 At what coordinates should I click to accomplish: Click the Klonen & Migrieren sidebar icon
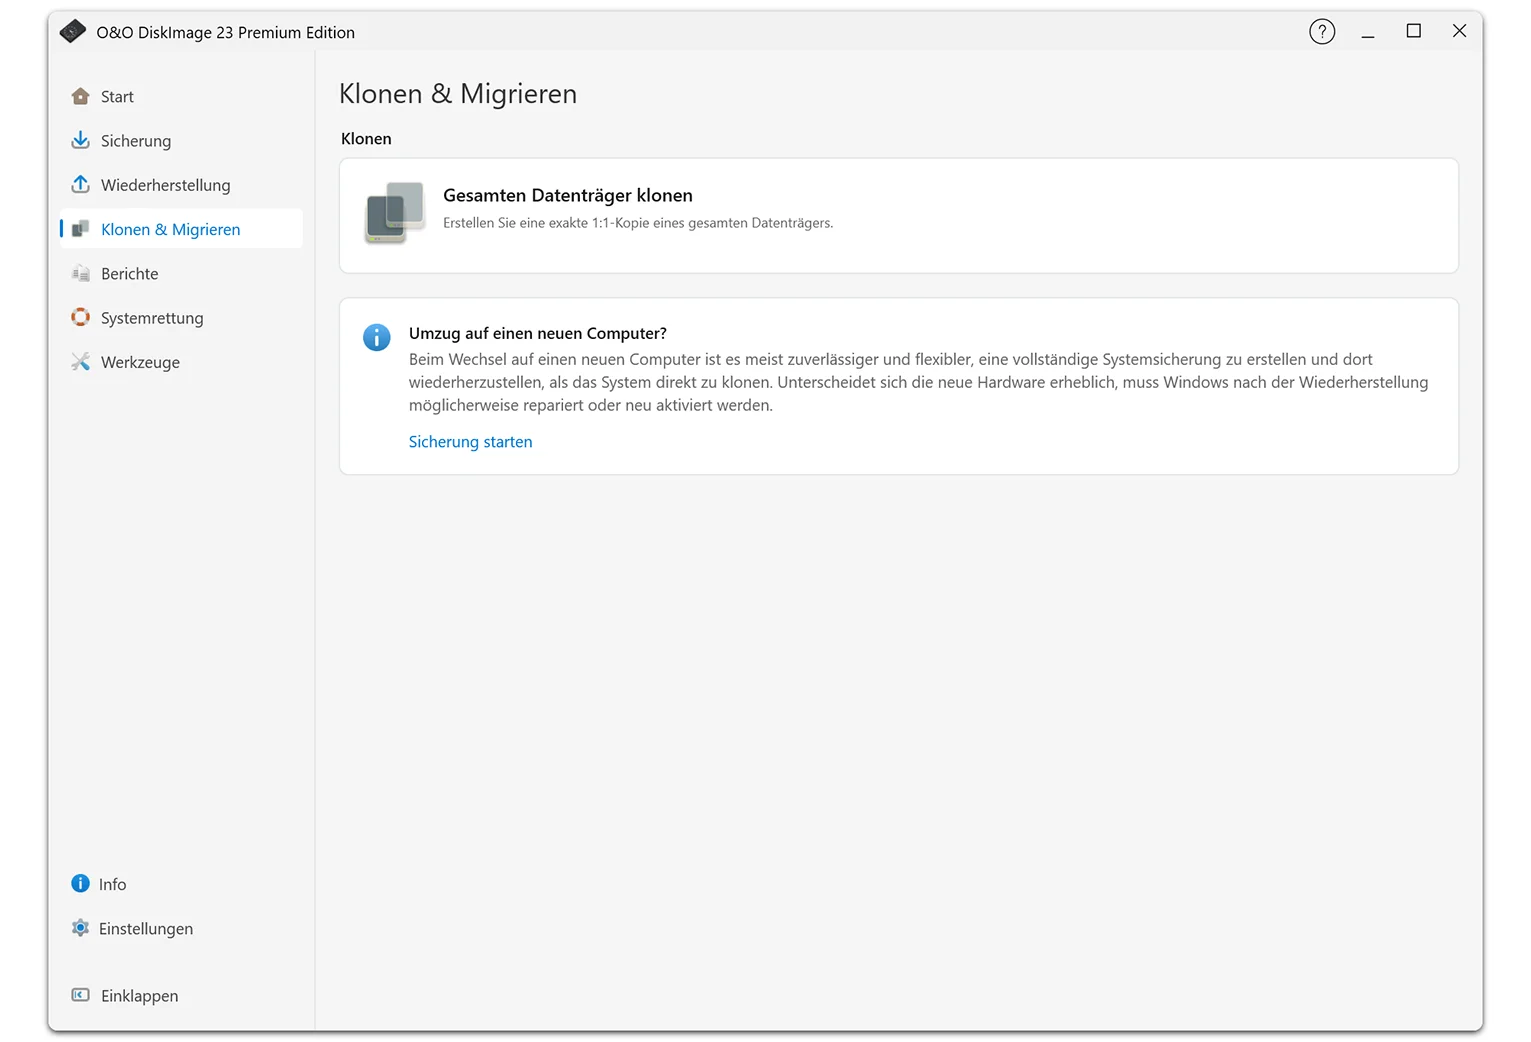[81, 229]
